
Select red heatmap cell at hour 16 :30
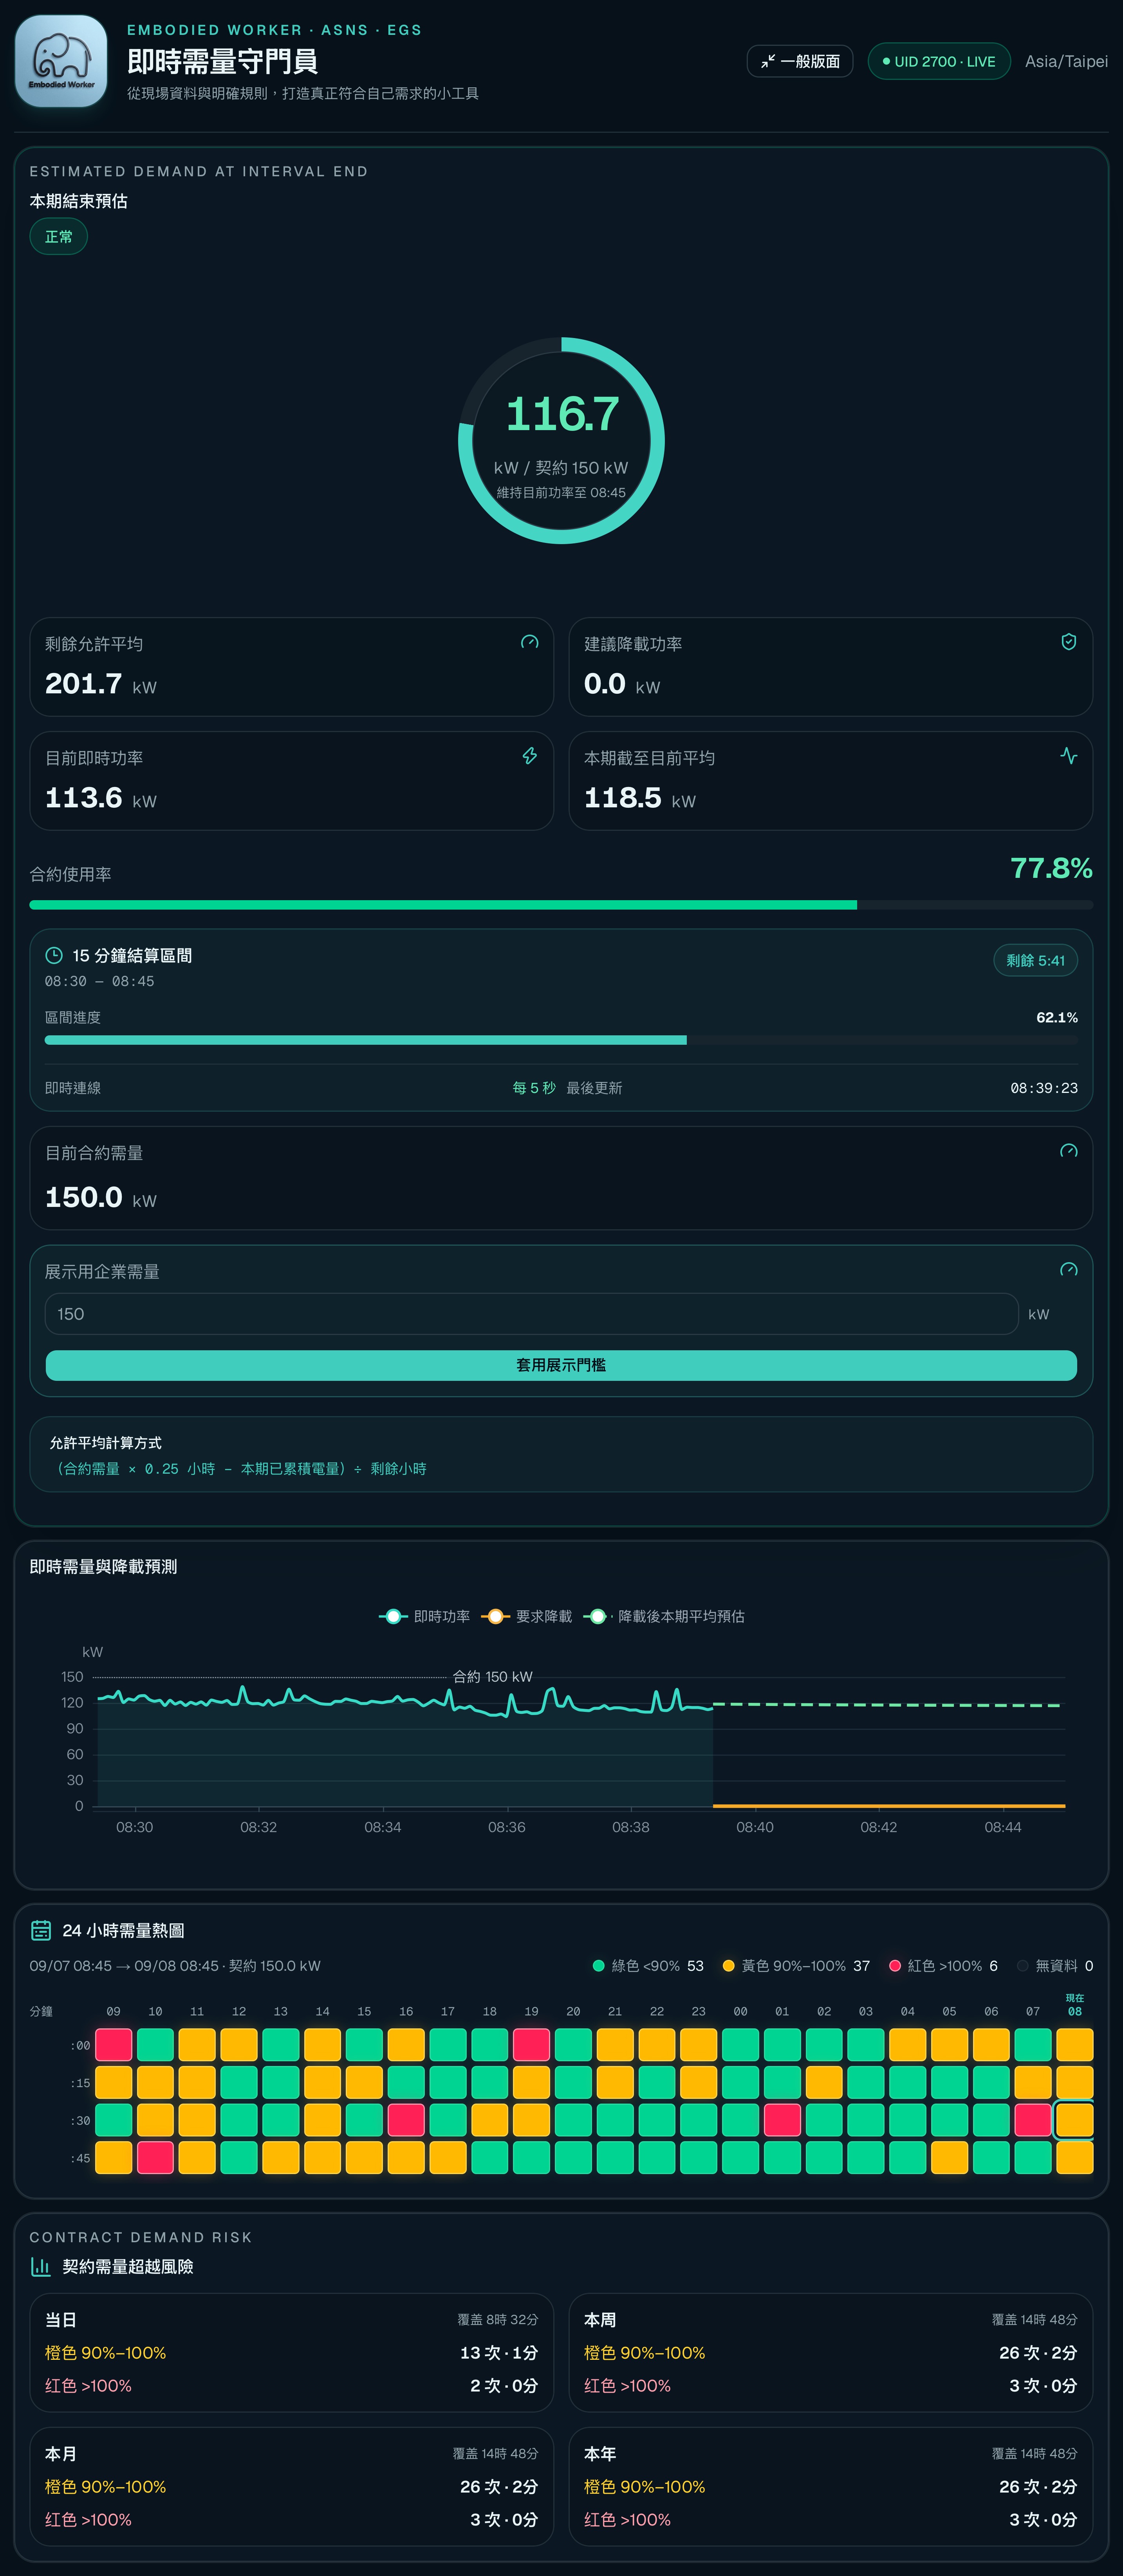pos(406,2120)
